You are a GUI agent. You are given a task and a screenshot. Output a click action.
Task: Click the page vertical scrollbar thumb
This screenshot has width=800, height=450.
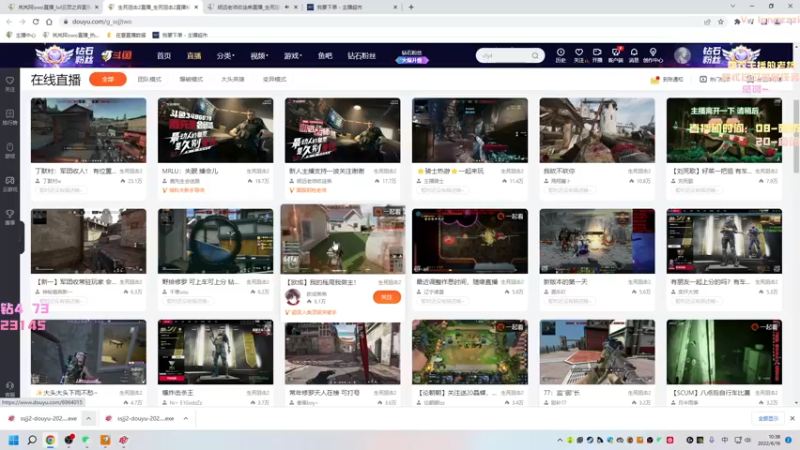pos(796,136)
